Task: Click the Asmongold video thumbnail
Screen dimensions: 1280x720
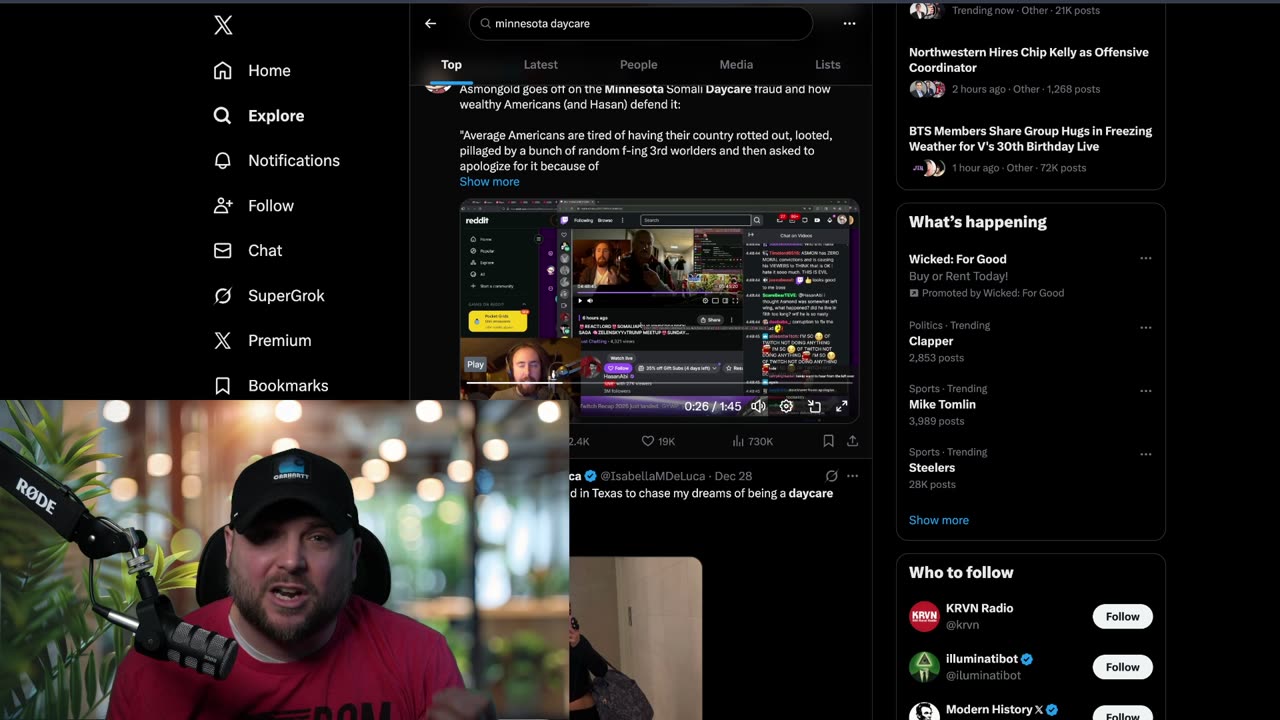Action: point(659,310)
